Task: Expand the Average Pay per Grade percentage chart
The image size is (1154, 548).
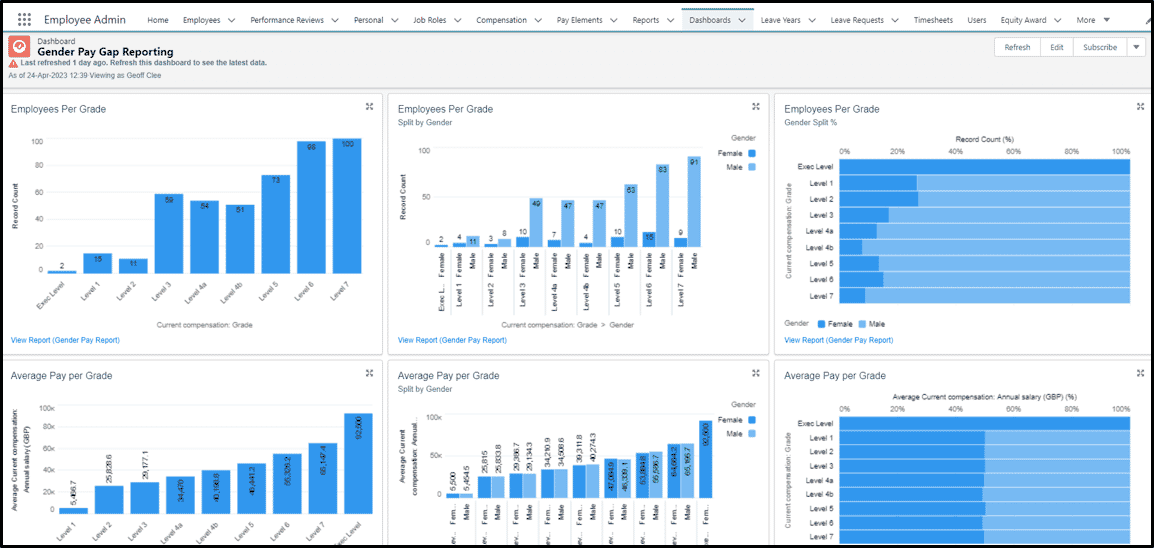Action: click(1140, 373)
